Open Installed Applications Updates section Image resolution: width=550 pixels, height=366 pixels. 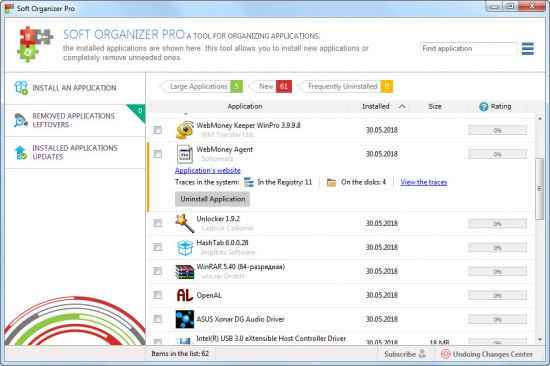click(x=75, y=152)
